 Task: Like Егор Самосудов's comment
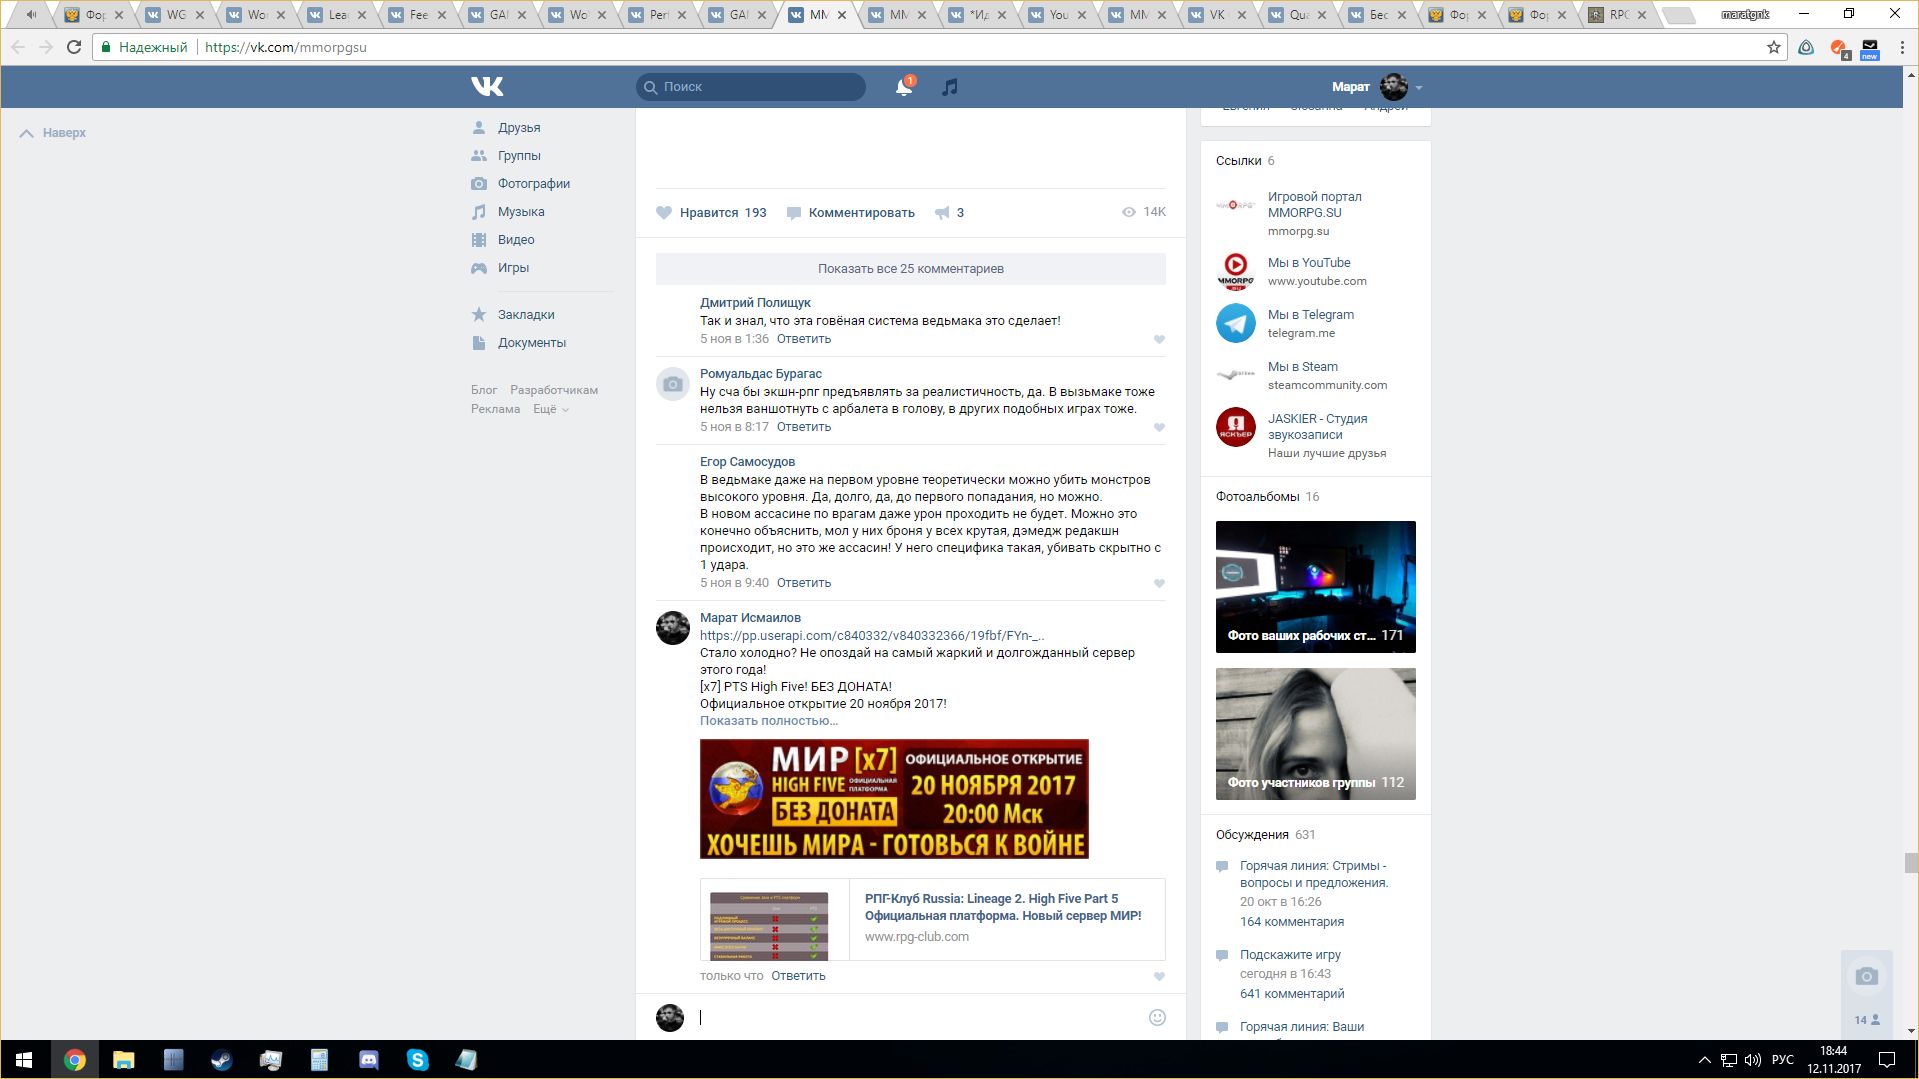point(1159,584)
